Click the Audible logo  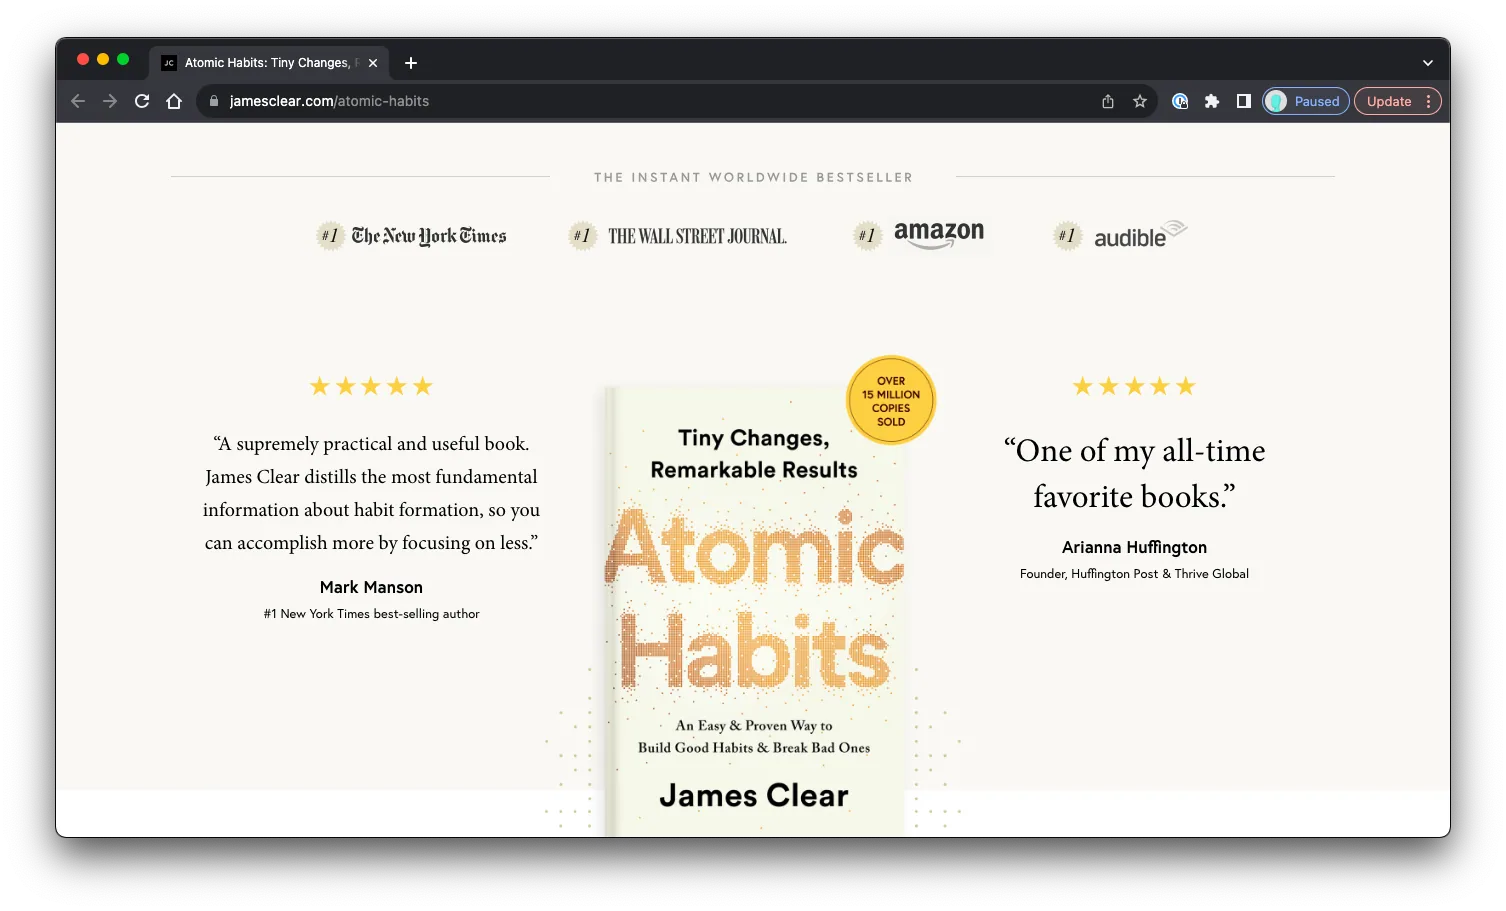point(1140,235)
